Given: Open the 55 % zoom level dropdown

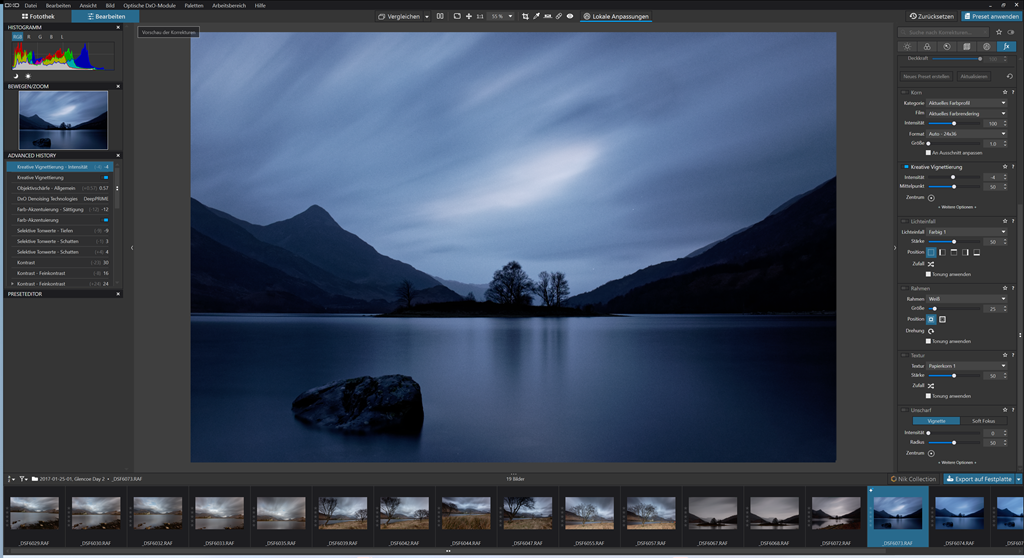Looking at the screenshot, I should pos(501,16).
